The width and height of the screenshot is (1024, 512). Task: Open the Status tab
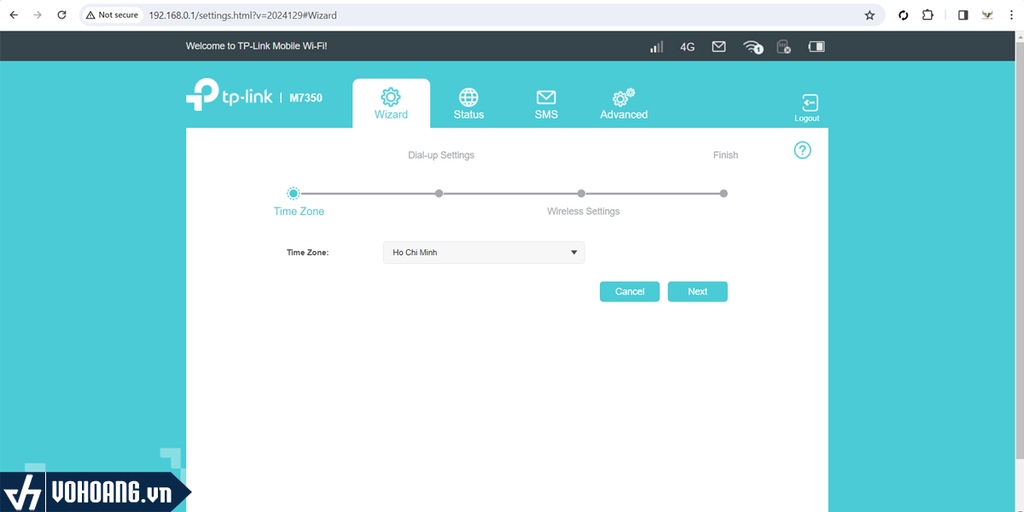click(x=468, y=103)
